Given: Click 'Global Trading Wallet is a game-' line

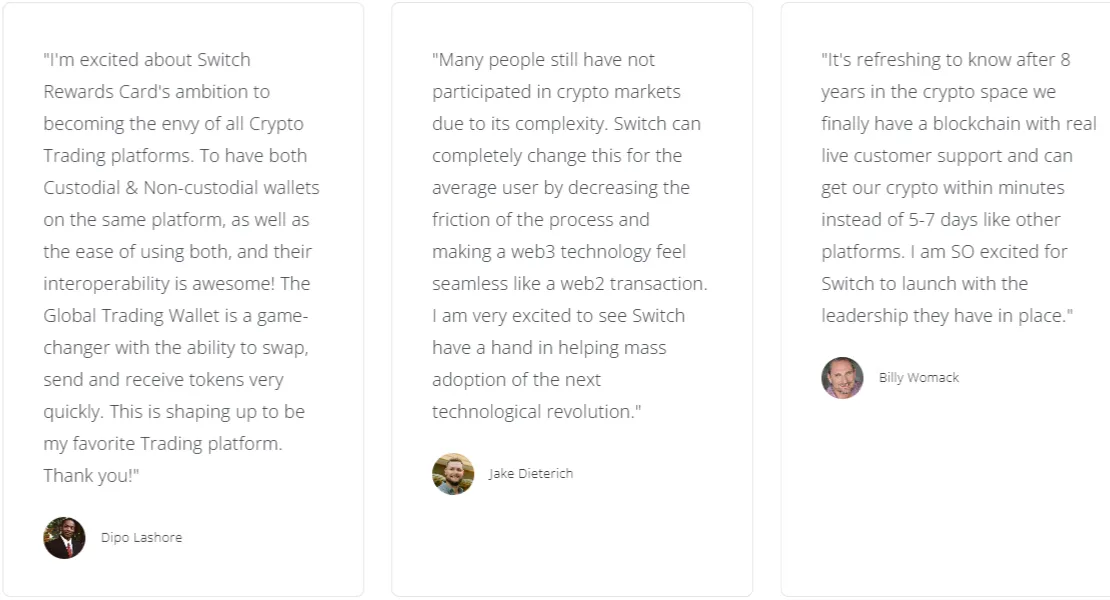Looking at the screenshot, I should [x=176, y=316].
